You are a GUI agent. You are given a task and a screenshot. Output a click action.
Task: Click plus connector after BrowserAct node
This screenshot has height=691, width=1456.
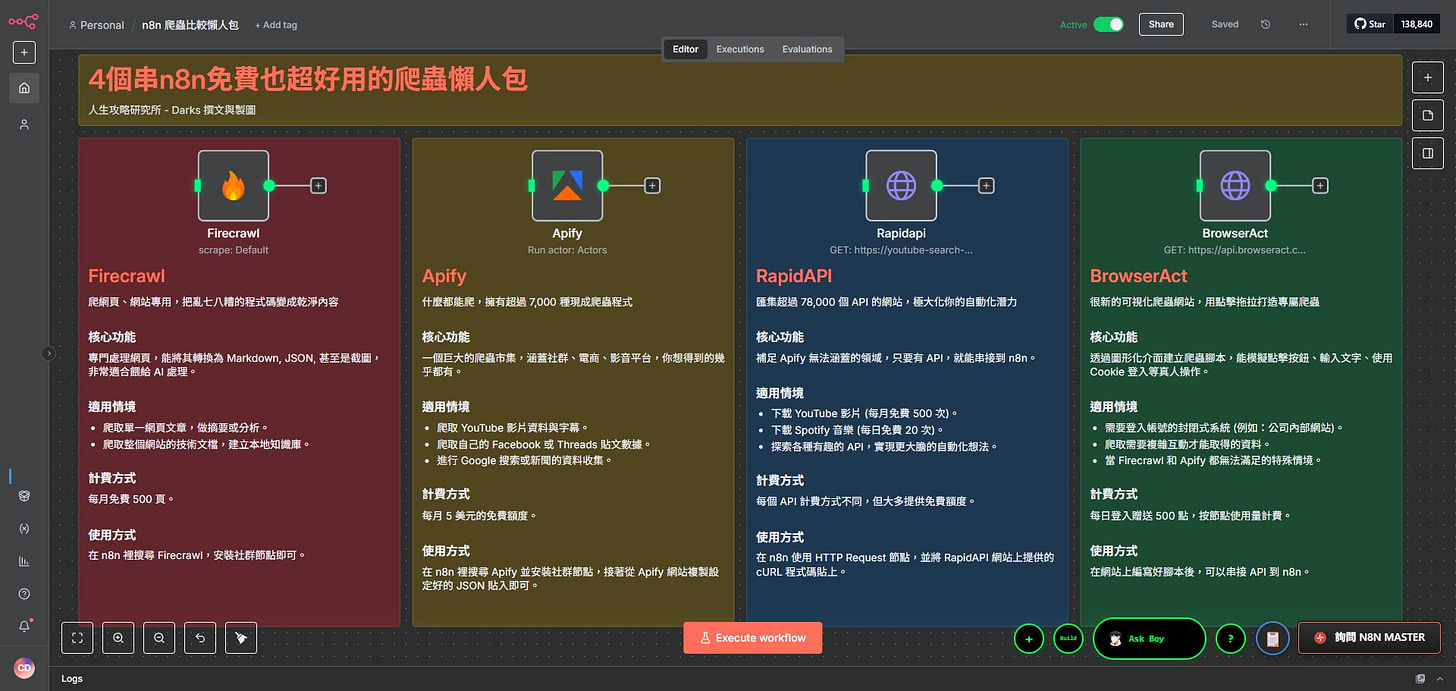tap(1320, 185)
